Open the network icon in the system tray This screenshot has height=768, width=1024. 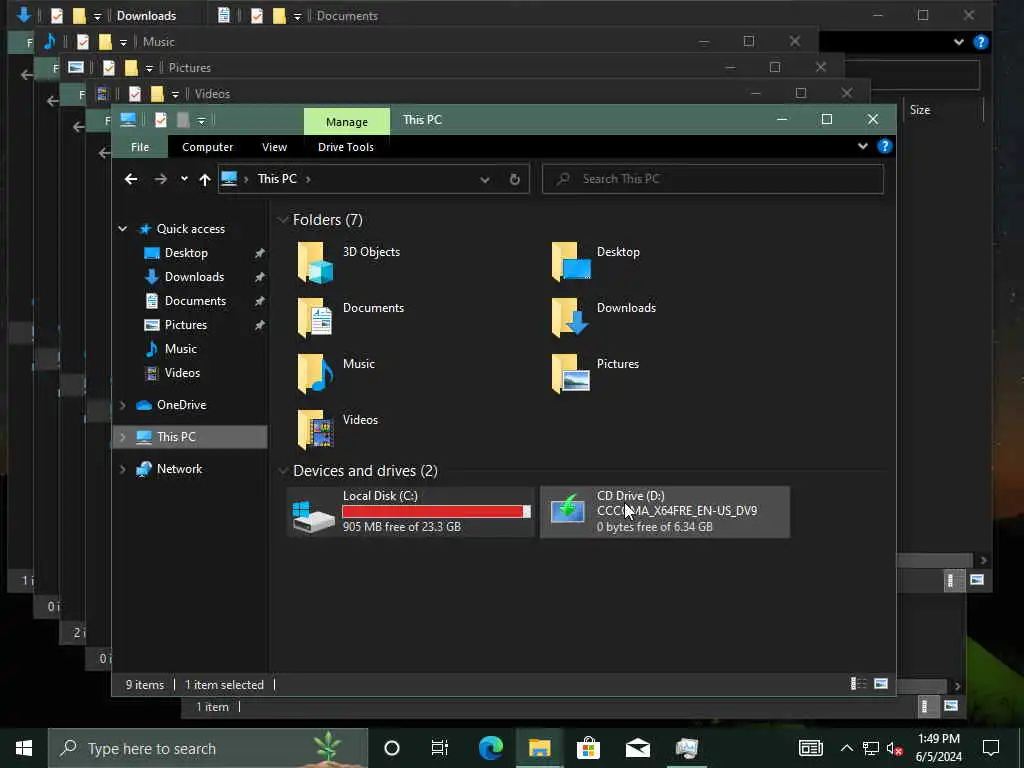[x=871, y=748]
